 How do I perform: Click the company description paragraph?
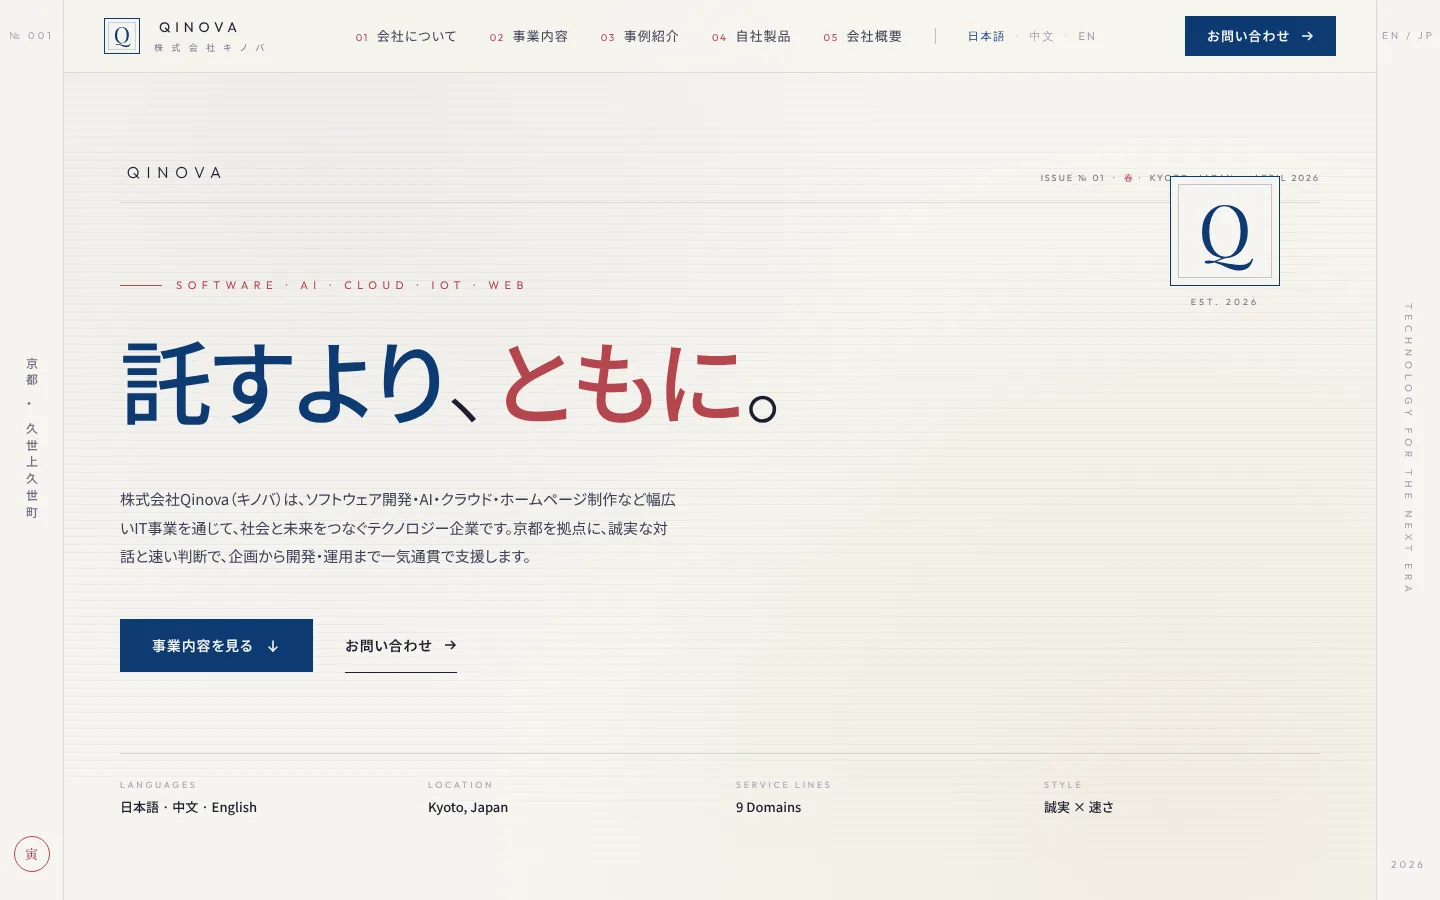[x=398, y=528]
